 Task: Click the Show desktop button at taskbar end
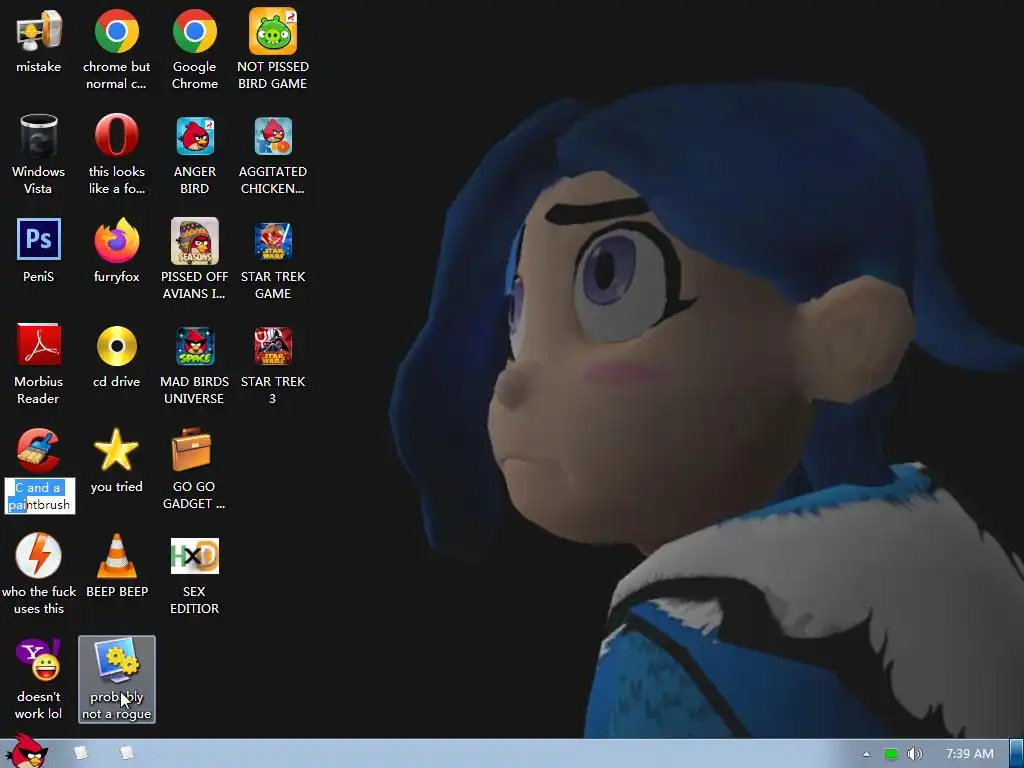tap(1017, 754)
